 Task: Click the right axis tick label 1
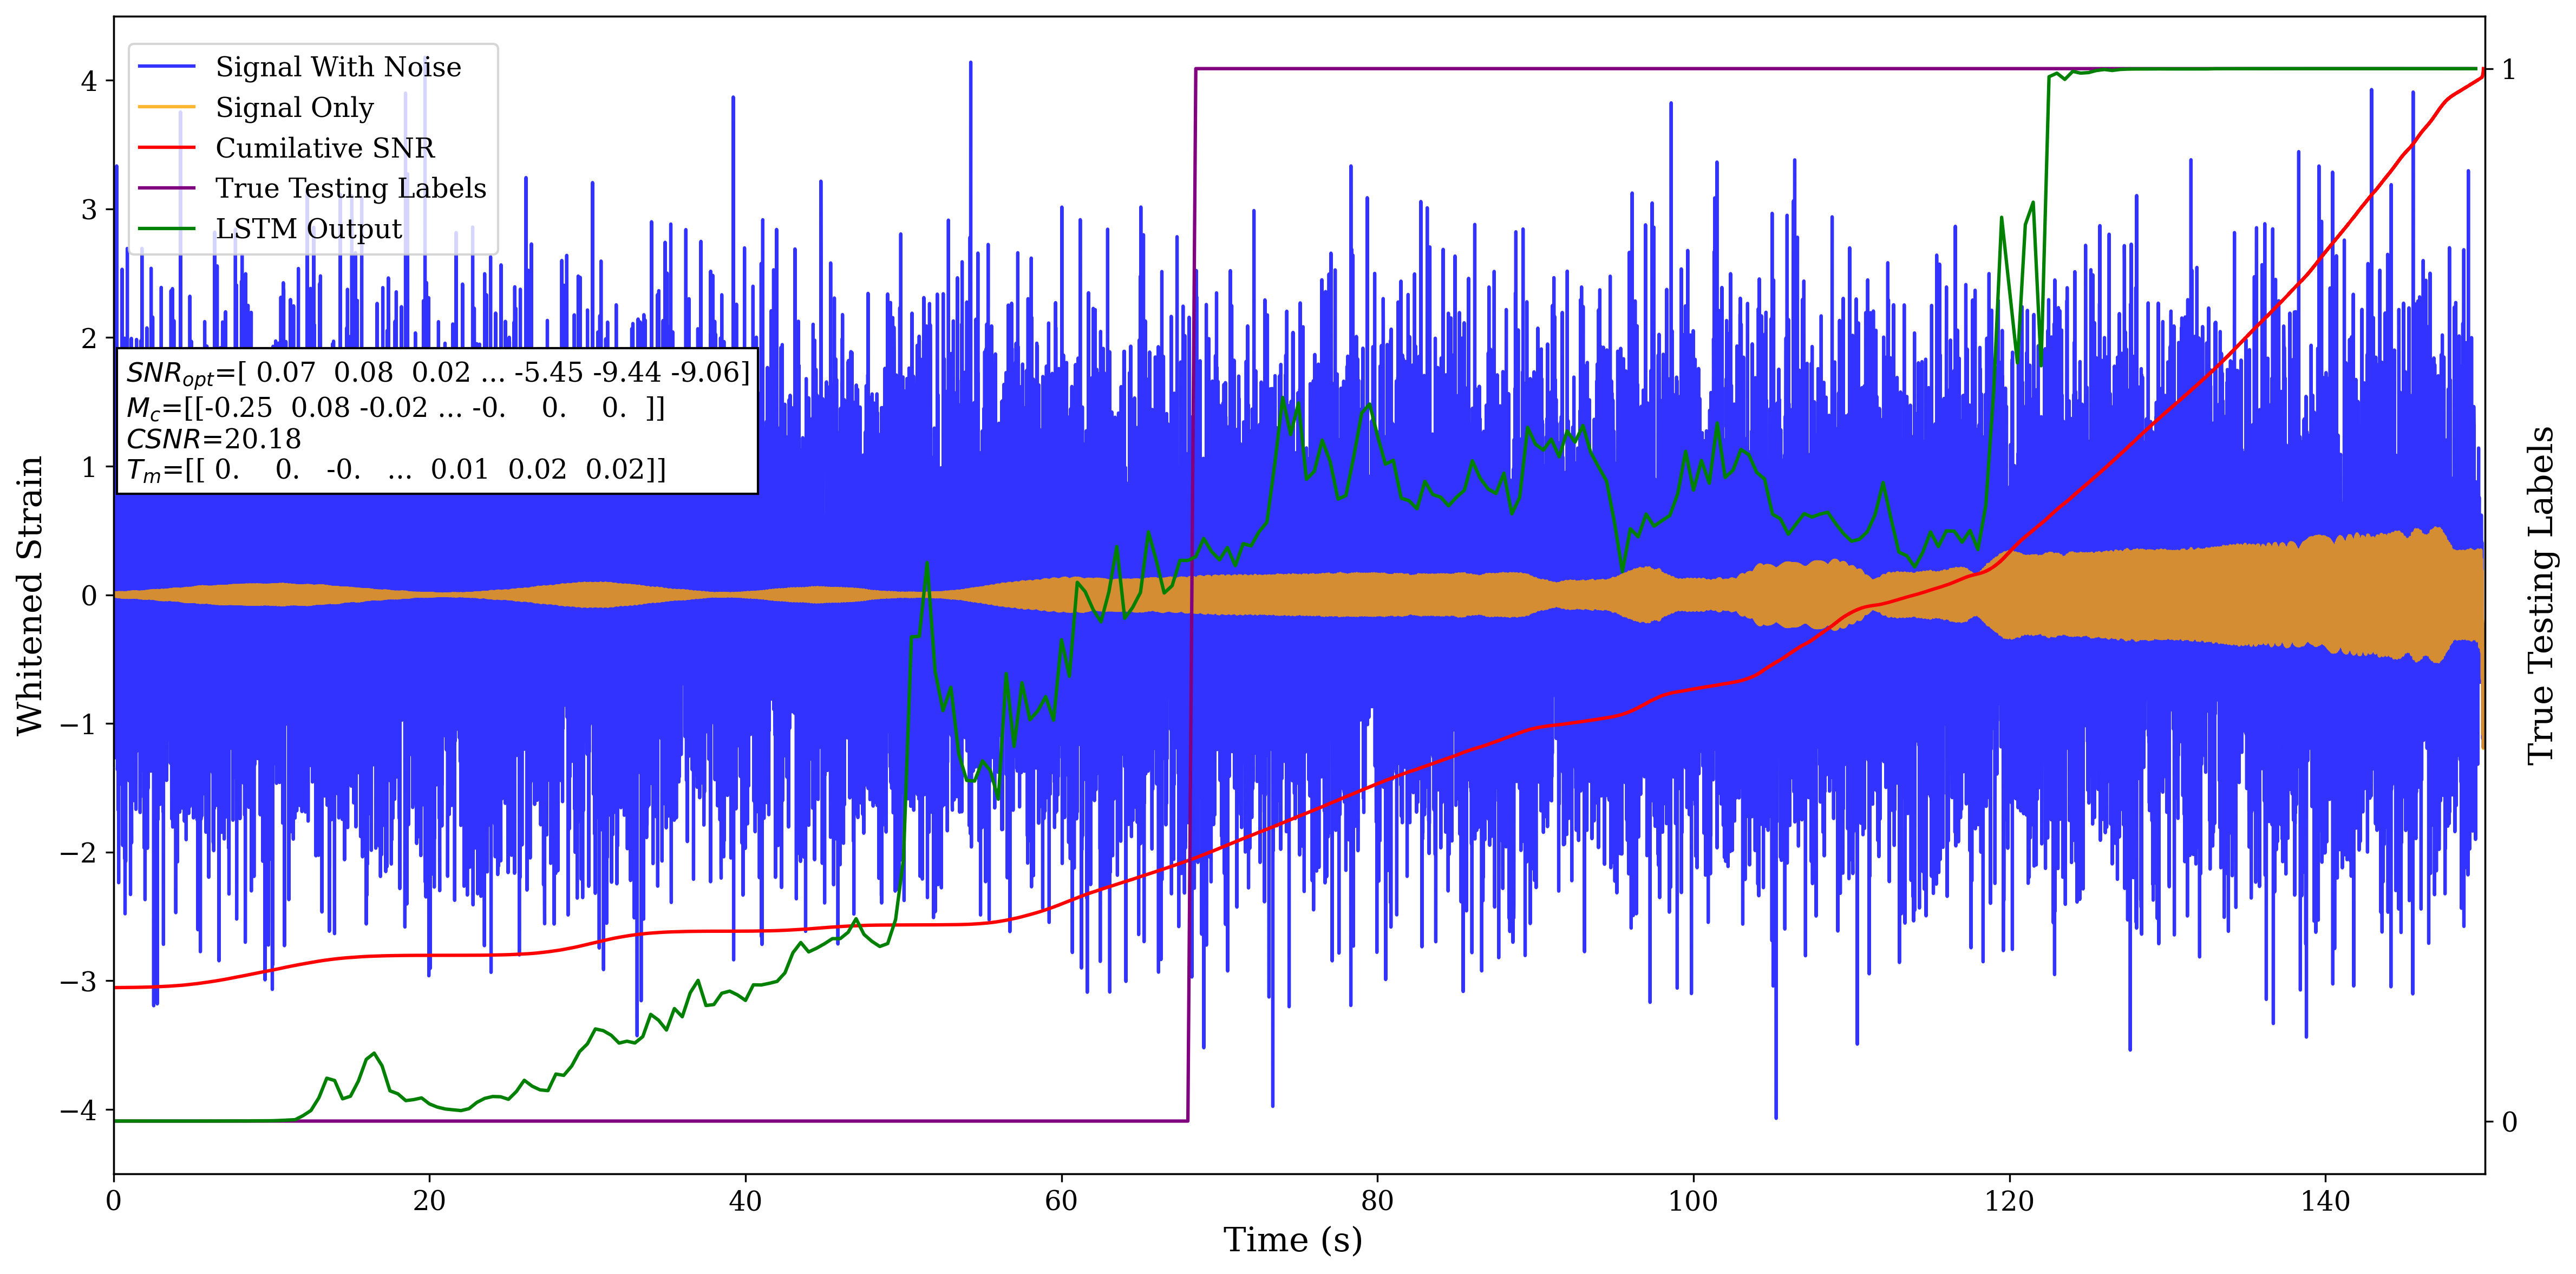point(2508,69)
